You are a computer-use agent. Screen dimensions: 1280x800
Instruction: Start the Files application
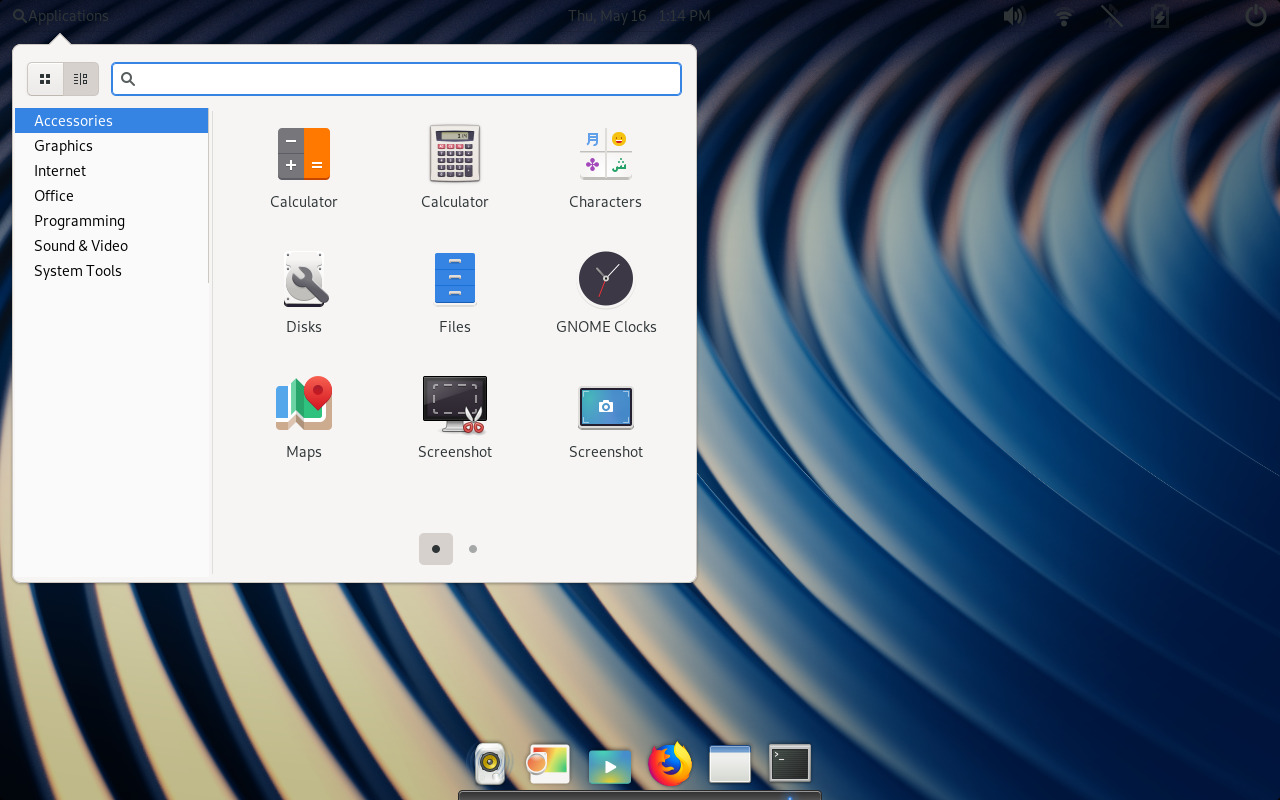coord(454,279)
